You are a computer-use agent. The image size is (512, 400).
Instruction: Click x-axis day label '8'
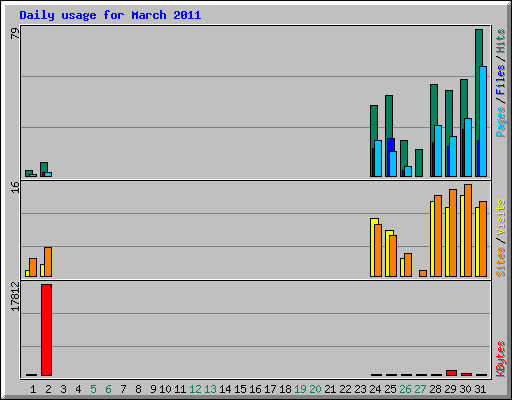(138, 389)
